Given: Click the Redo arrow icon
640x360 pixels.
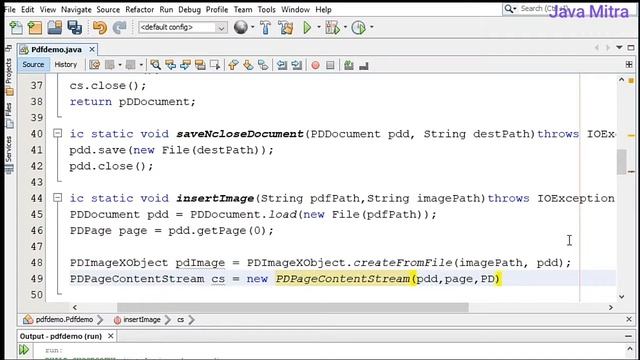Looking at the screenshot, I should click(x=119, y=27).
